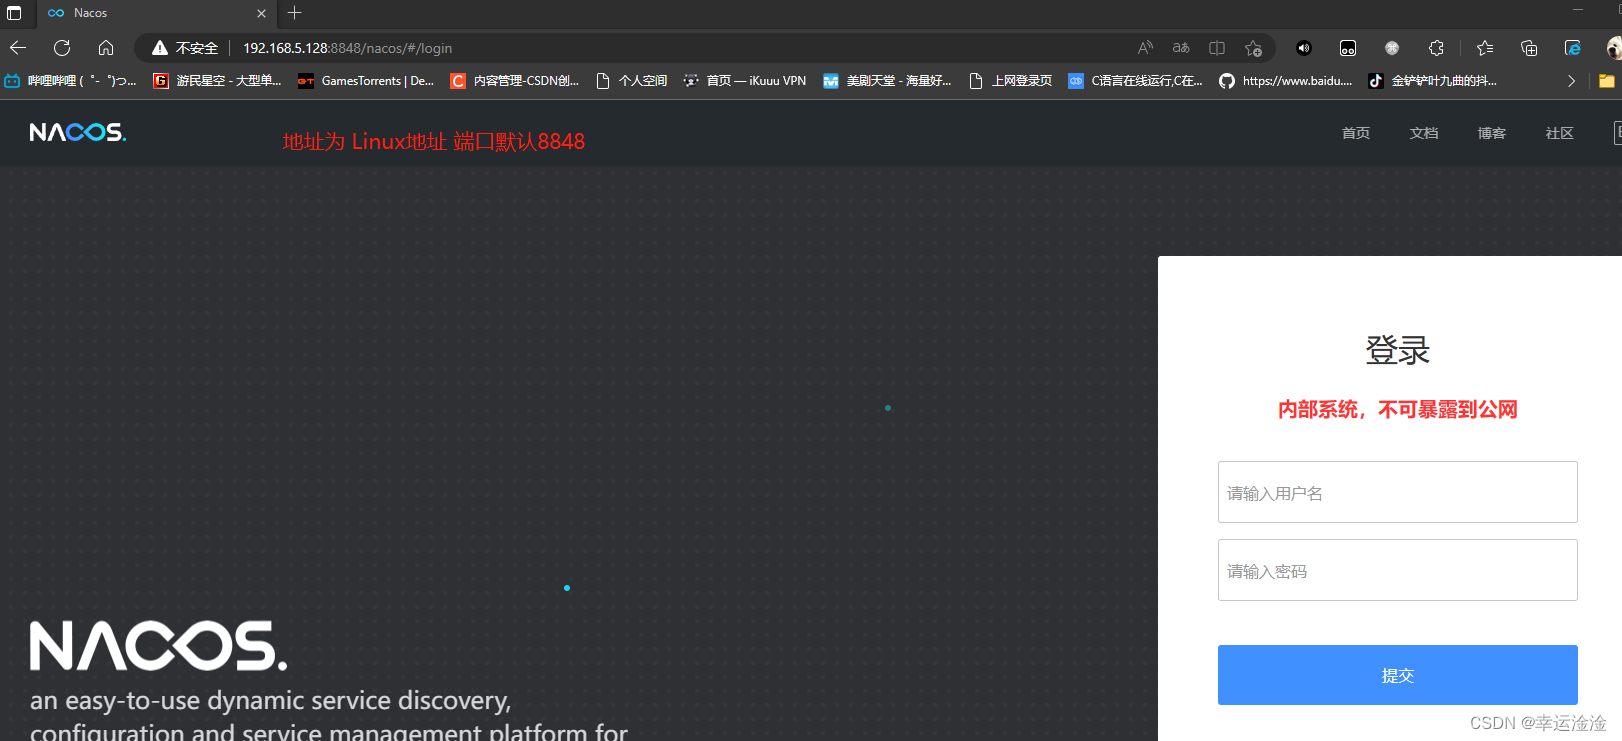Image resolution: width=1622 pixels, height=741 pixels.
Task: Click the Internet Explorer mode icon
Action: point(1573,48)
